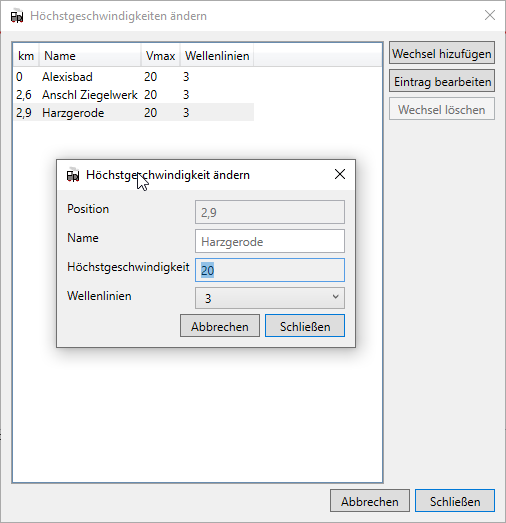Image resolution: width=506 pixels, height=523 pixels.
Task: Click the km value 2,6
Action: point(24,95)
